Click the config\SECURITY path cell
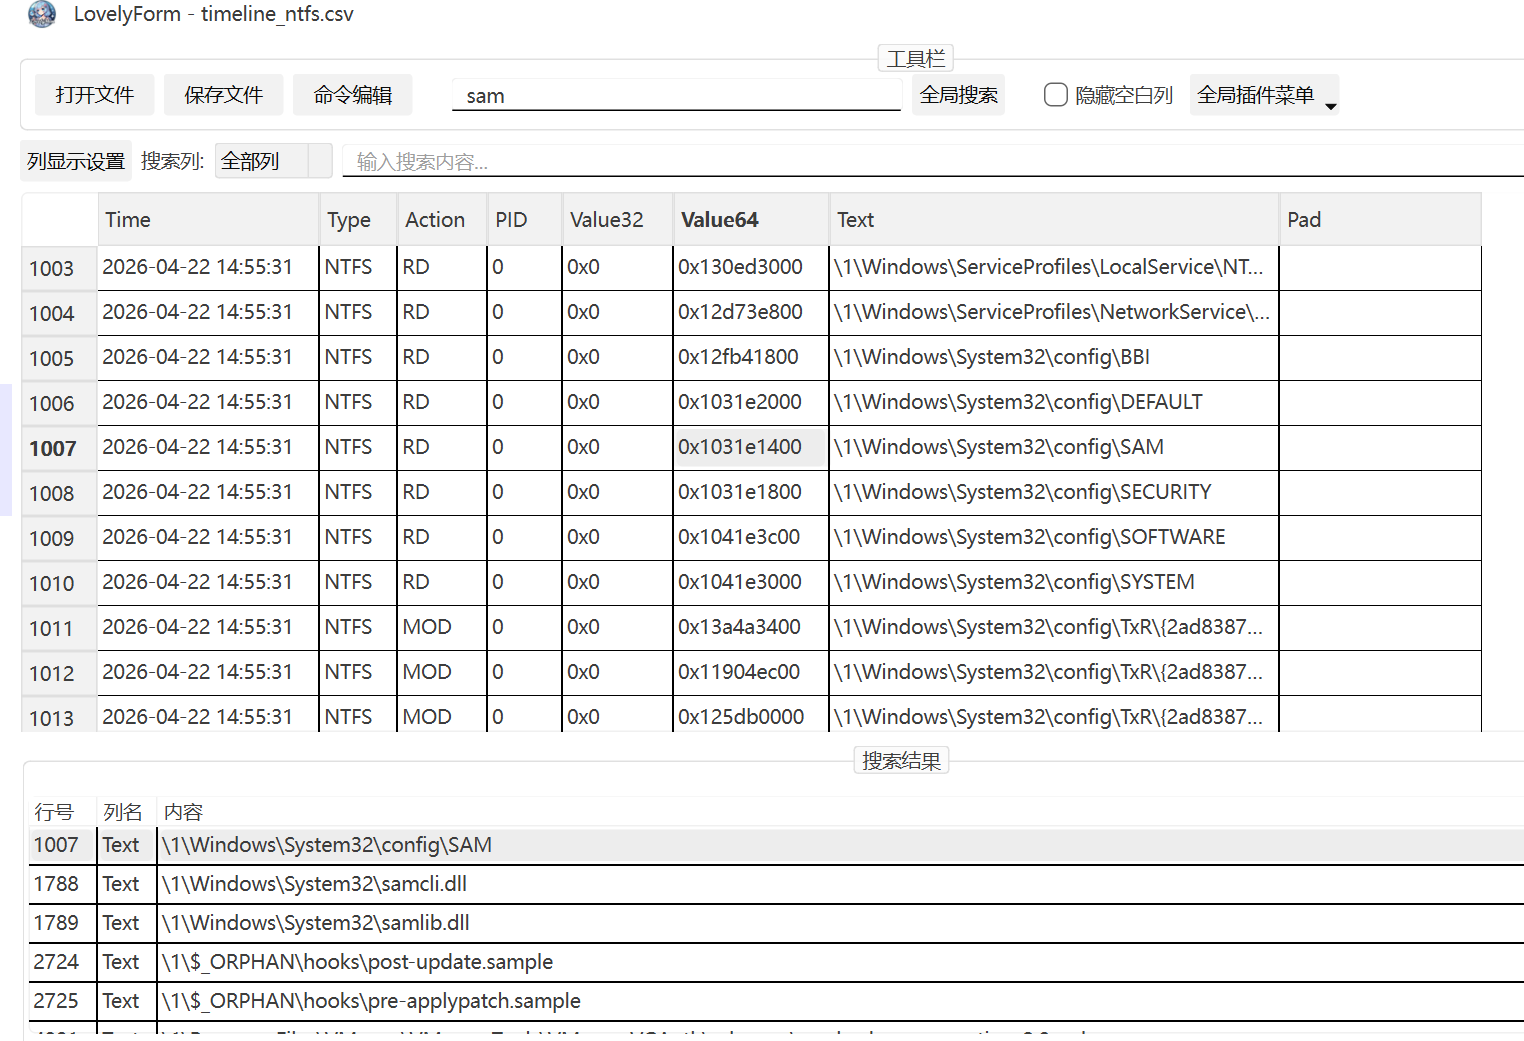Viewport: 1524px width, 1041px height. coord(1054,492)
